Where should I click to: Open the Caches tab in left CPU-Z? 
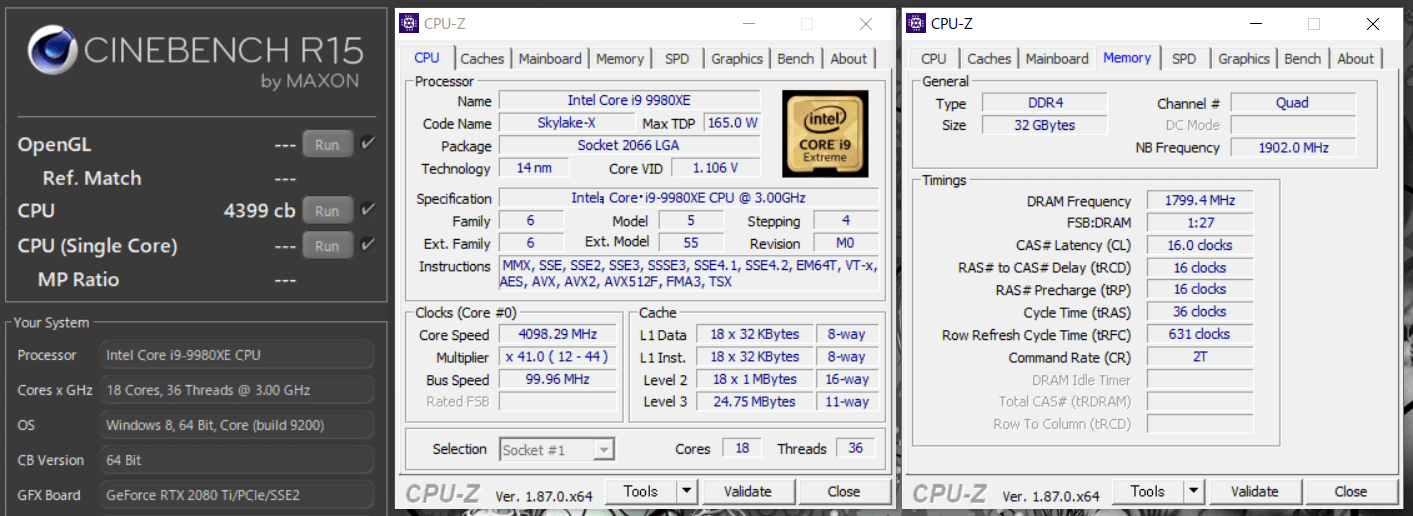coord(483,59)
